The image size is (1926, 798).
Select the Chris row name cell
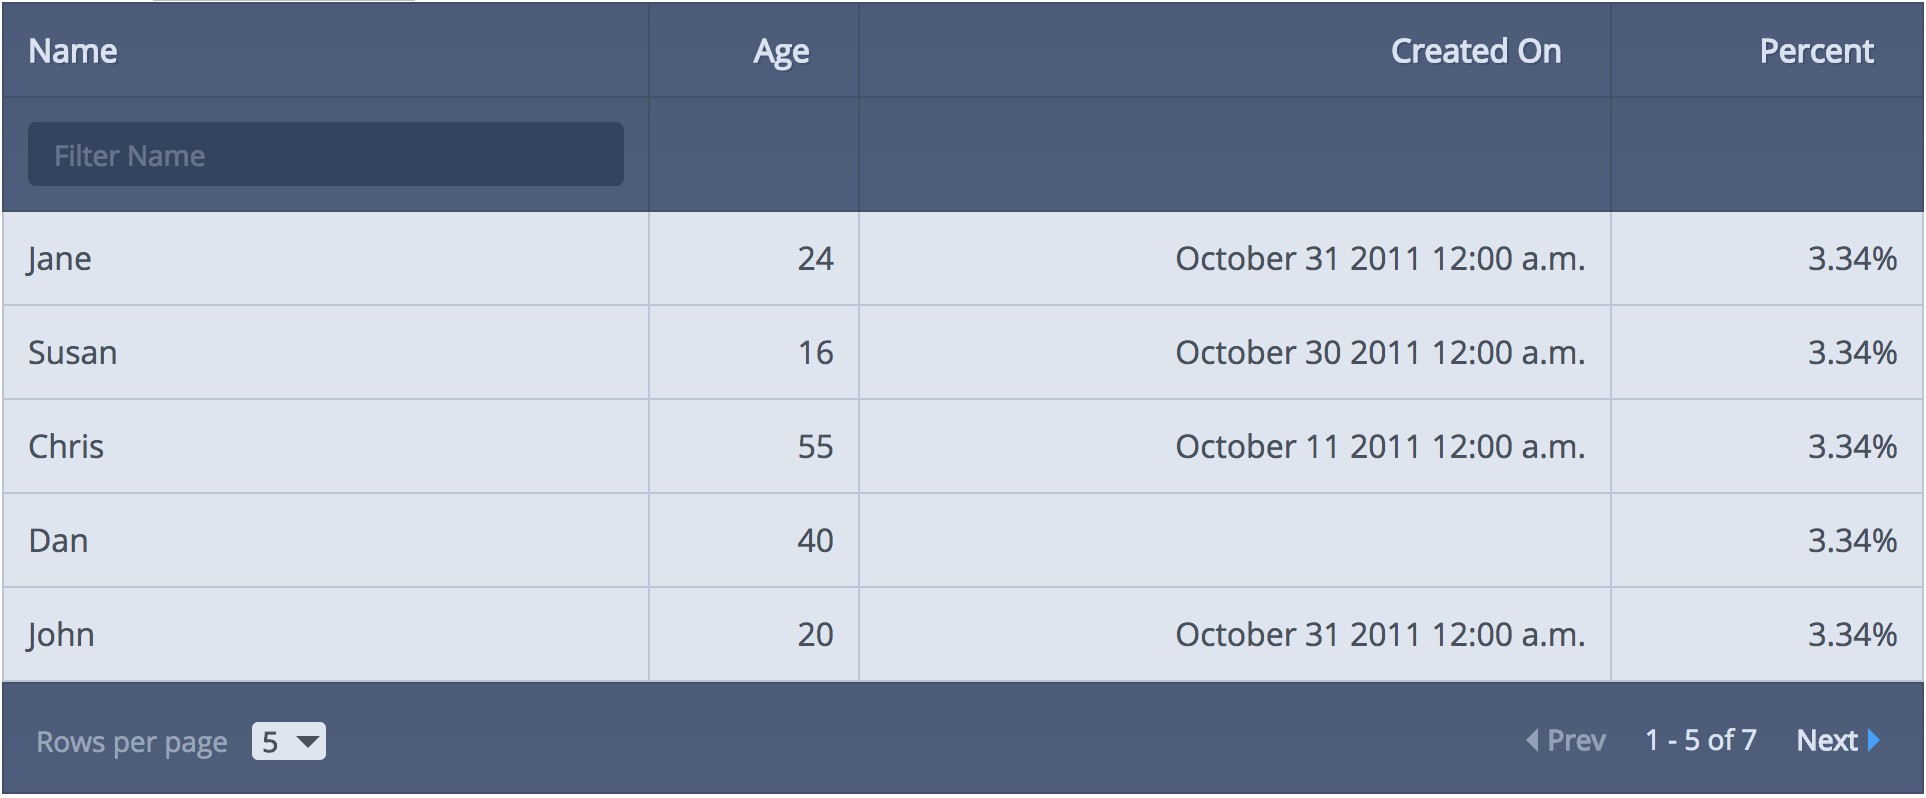[326, 447]
